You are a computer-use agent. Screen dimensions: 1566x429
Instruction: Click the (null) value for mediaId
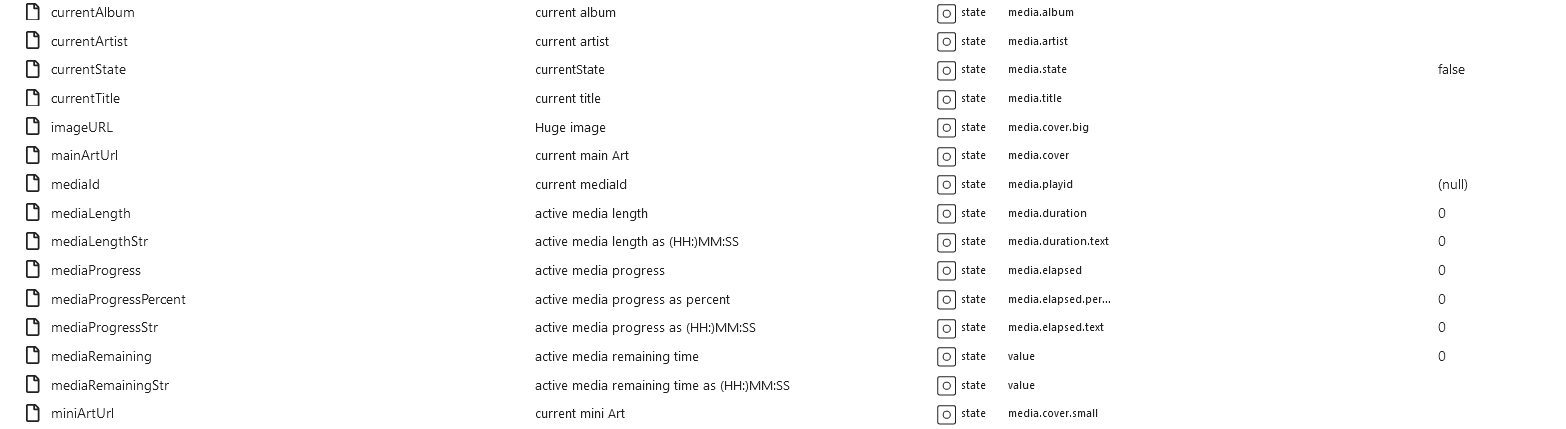tap(1452, 185)
